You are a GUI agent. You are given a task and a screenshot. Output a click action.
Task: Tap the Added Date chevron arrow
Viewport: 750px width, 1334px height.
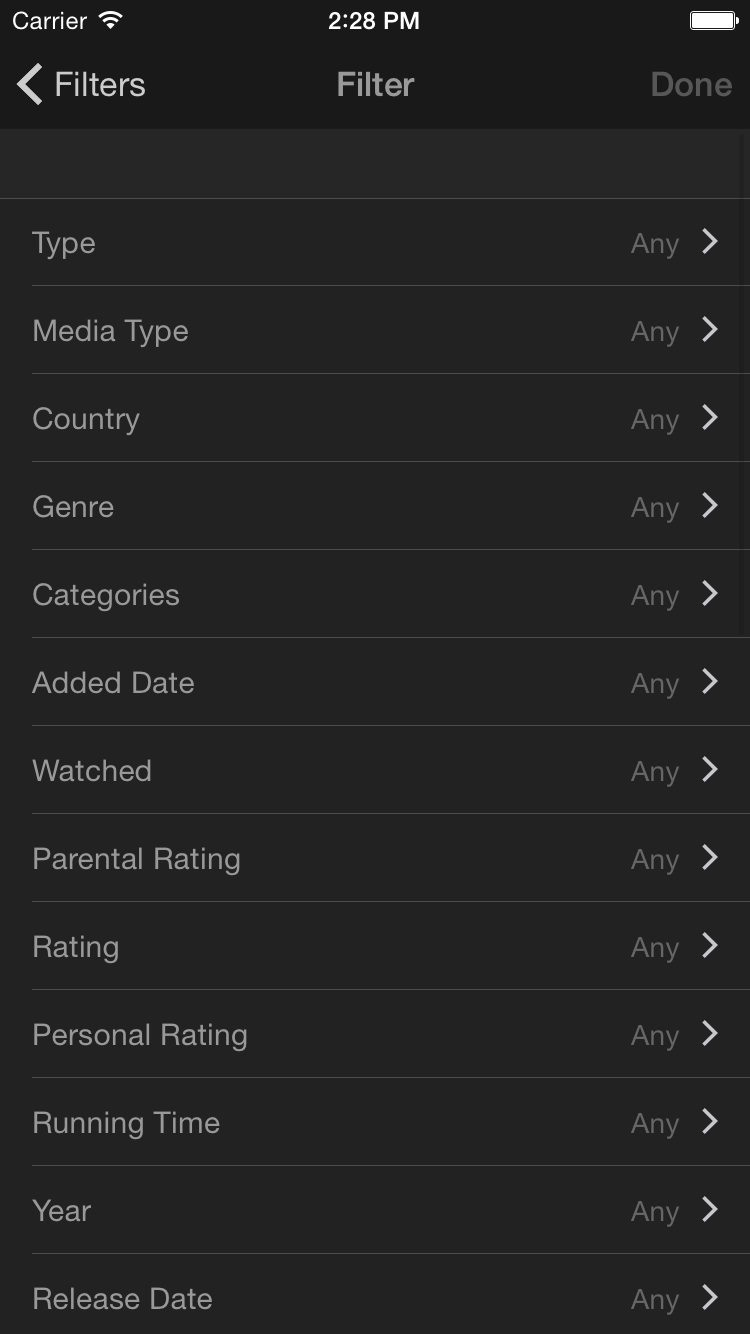(x=710, y=682)
